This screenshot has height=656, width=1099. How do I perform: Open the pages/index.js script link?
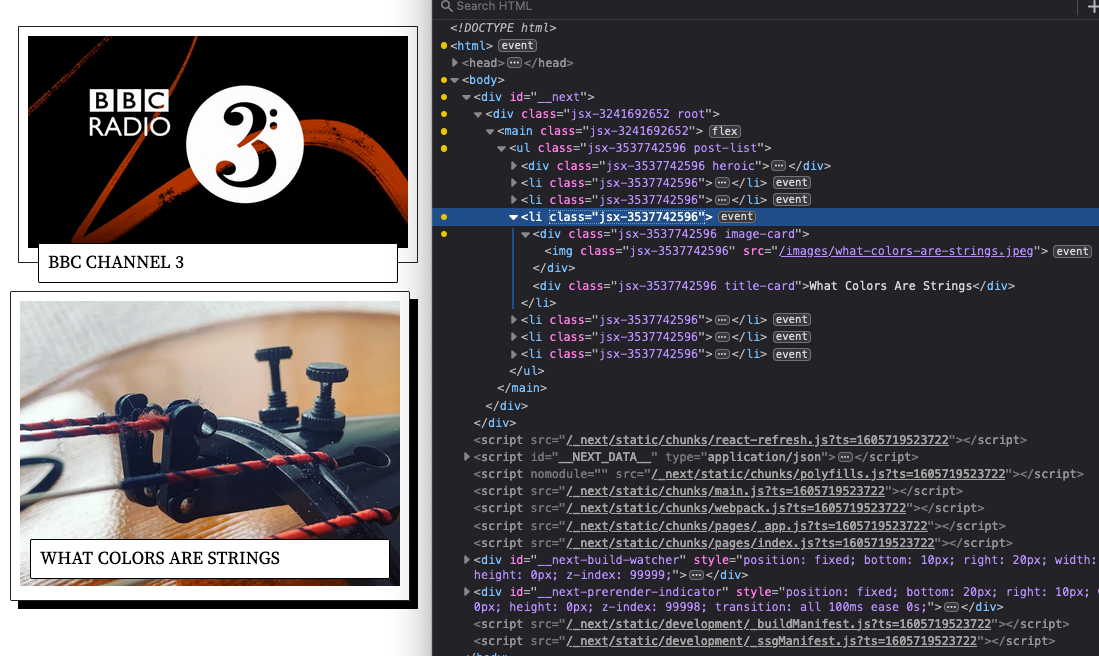click(x=750, y=543)
